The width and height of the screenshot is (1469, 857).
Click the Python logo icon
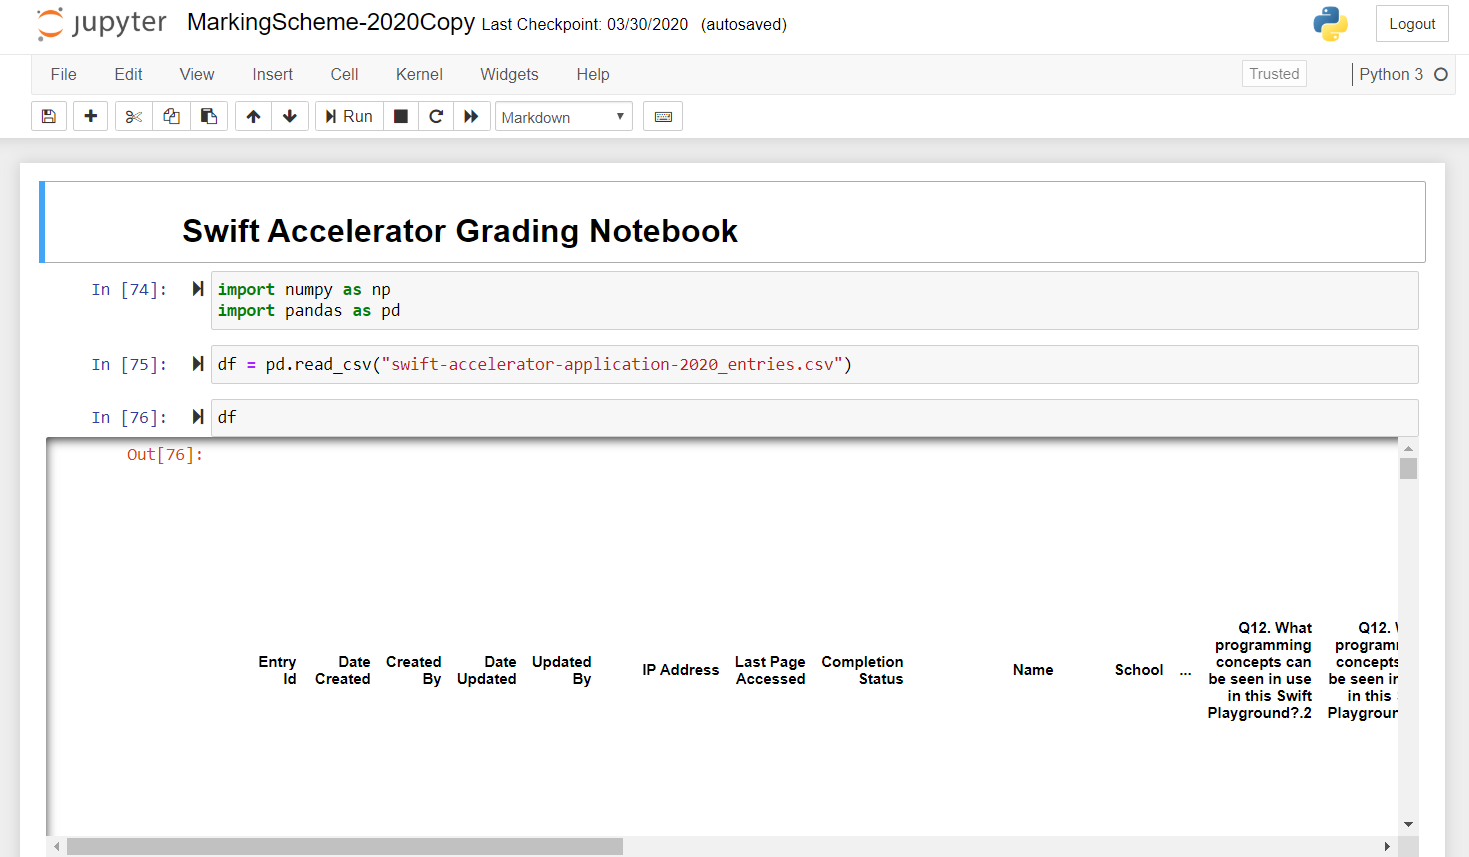pos(1330,24)
